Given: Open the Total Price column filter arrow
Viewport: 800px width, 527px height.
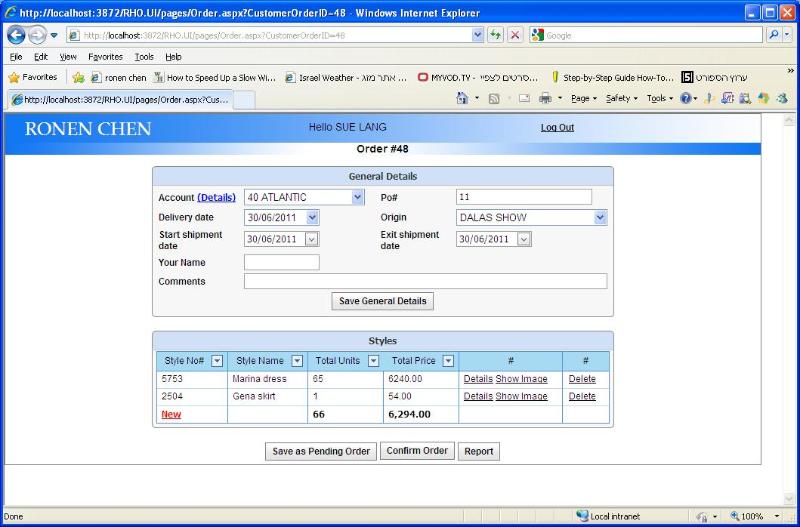Looking at the screenshot, I should pos(448,361).
